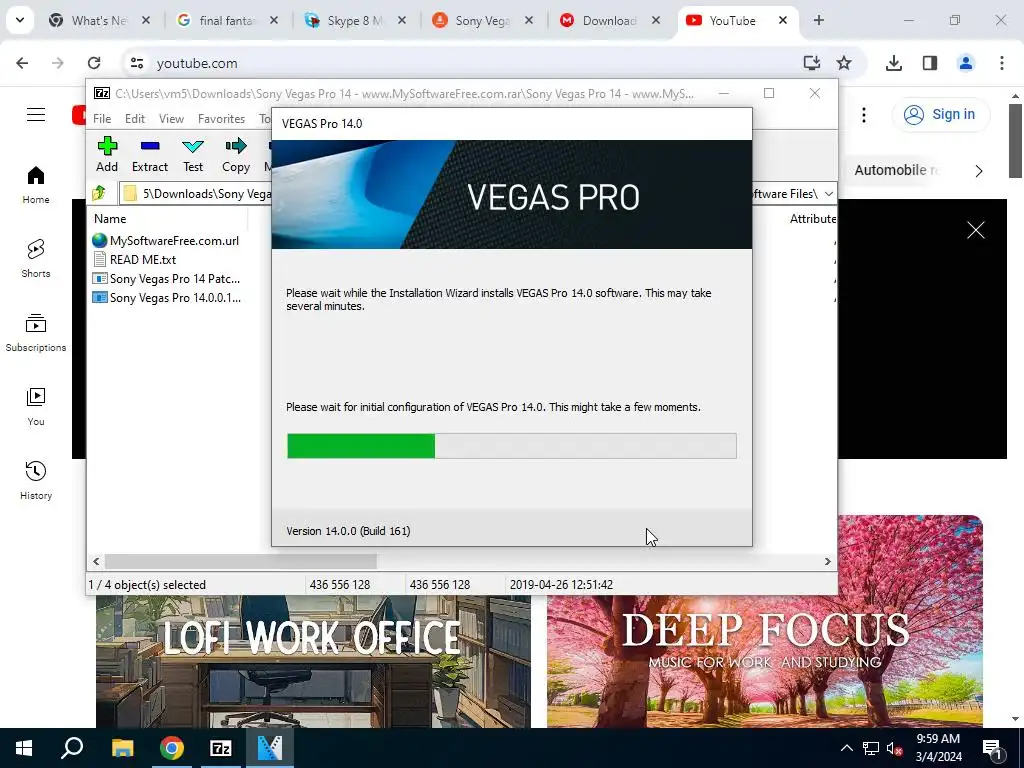Image resolution: width=1024 pixels, height=768 pixels.
Task: Select MySoftwareFree.com.url file
Action: (x=166, y=240)
